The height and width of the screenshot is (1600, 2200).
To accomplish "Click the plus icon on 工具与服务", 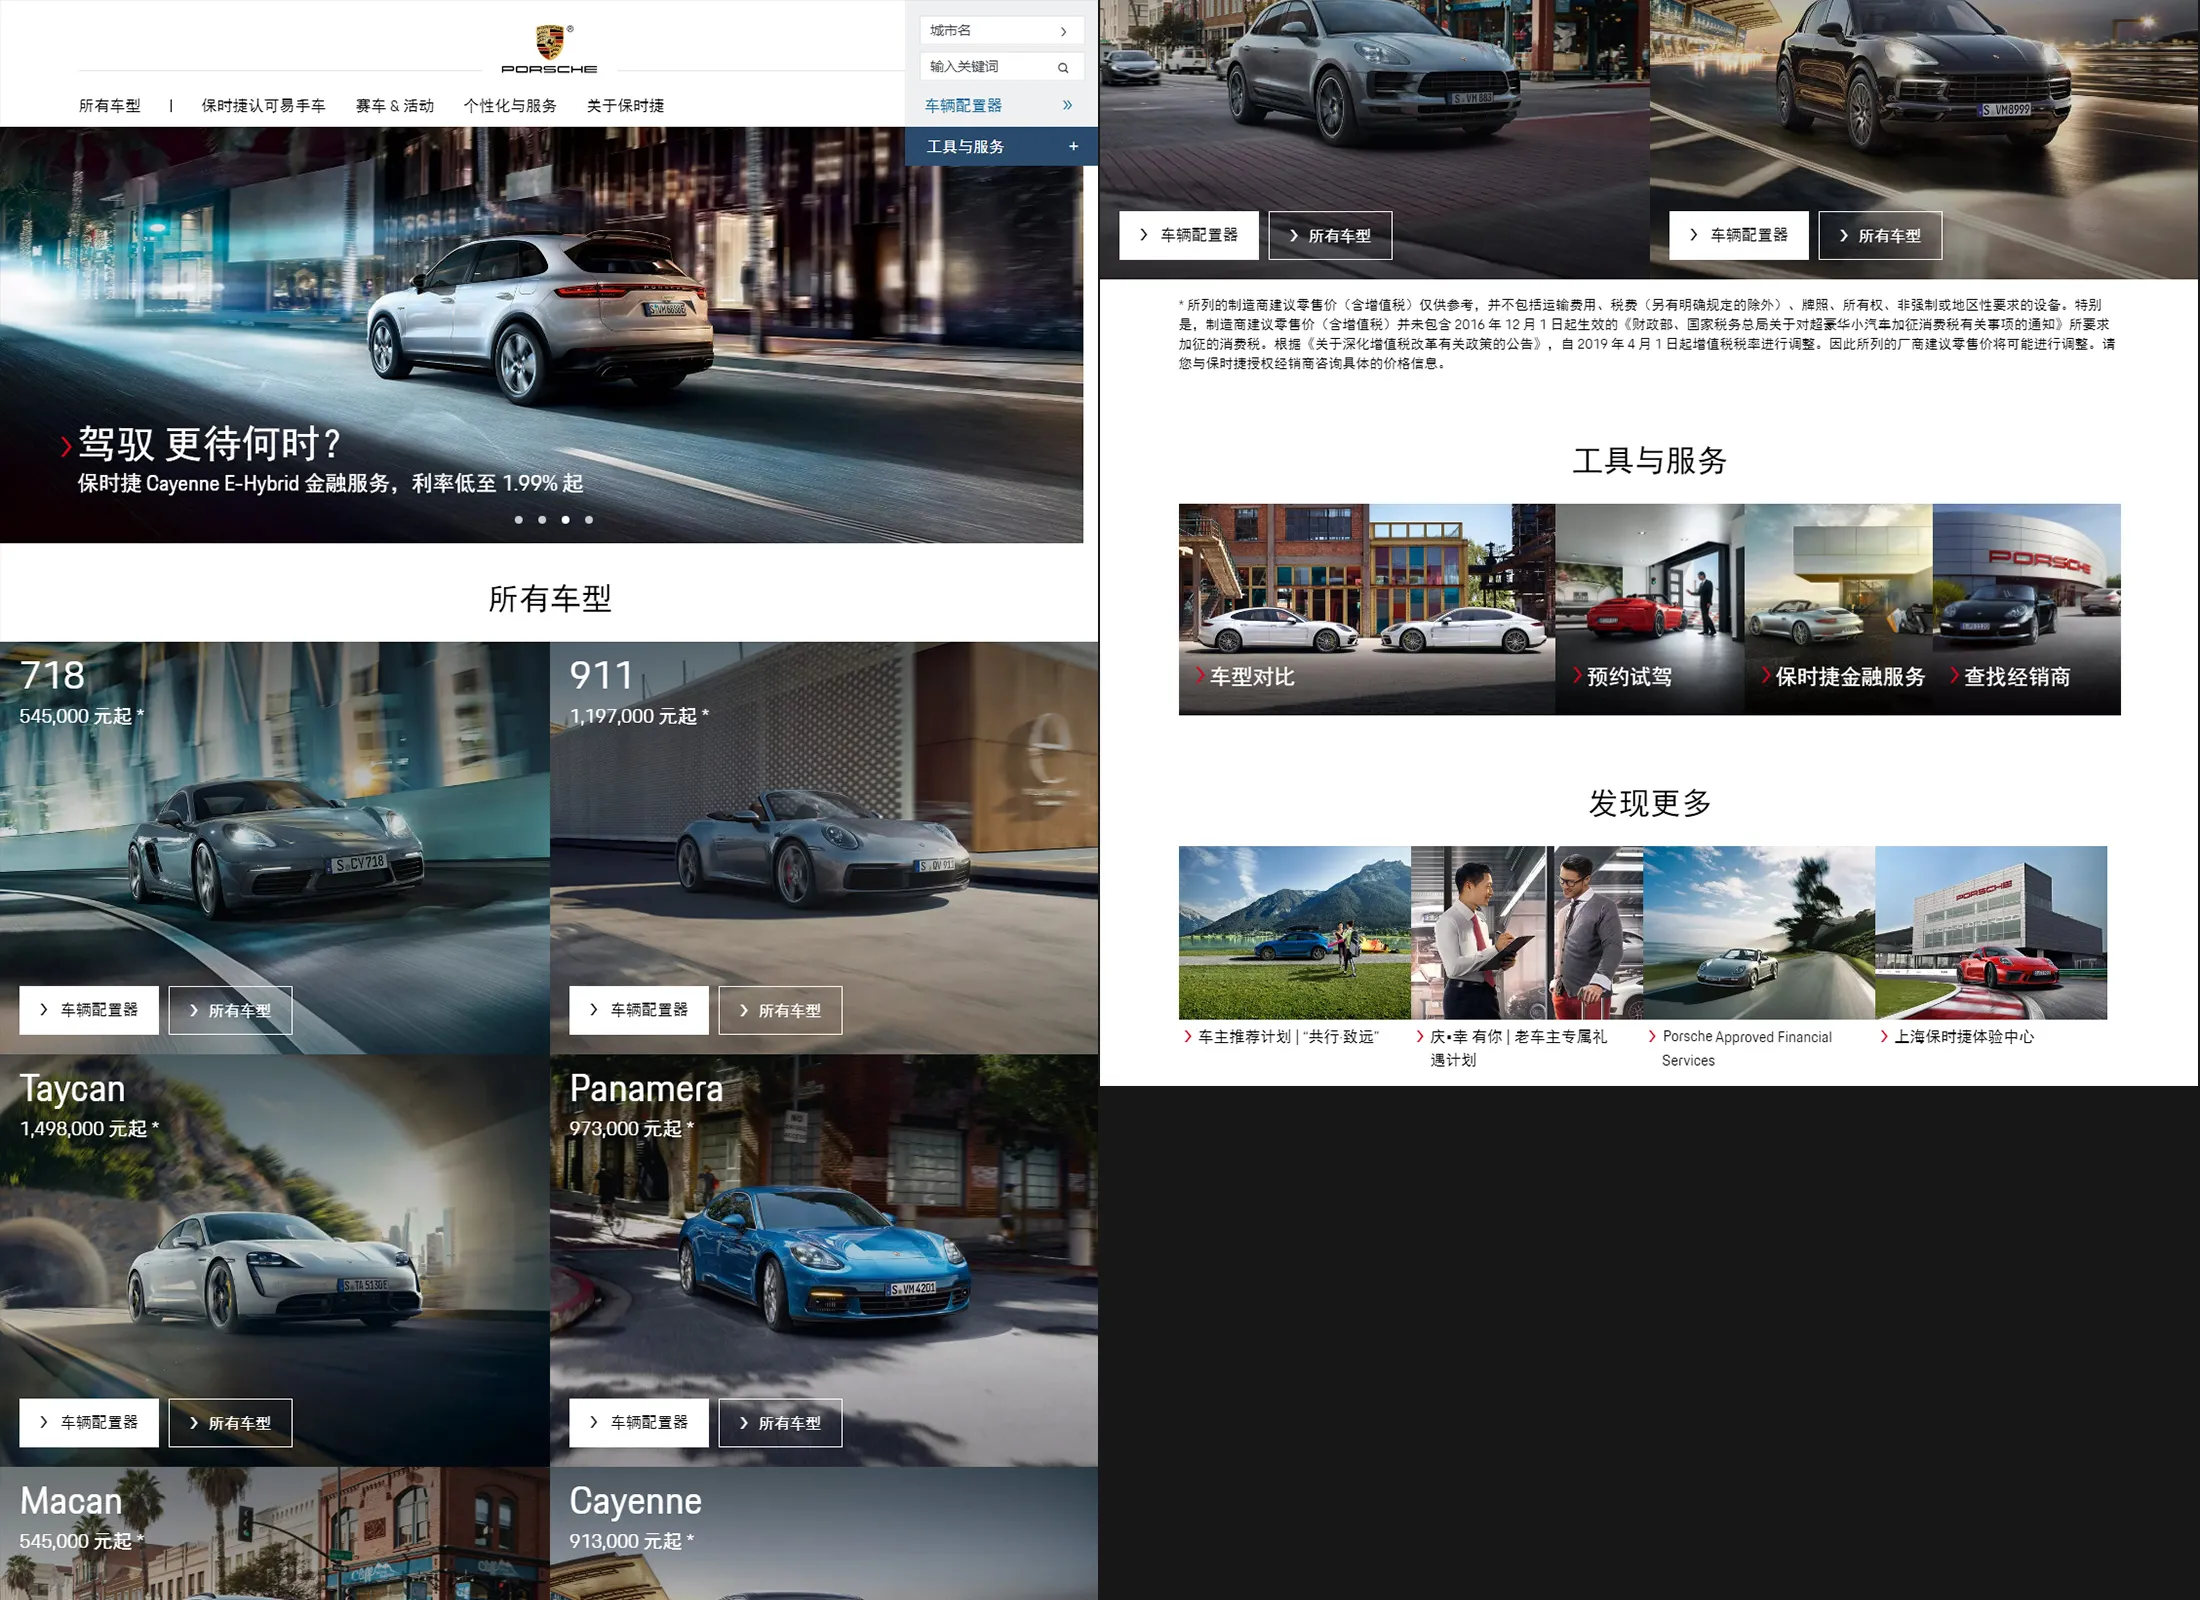I will click(1073, 146).
